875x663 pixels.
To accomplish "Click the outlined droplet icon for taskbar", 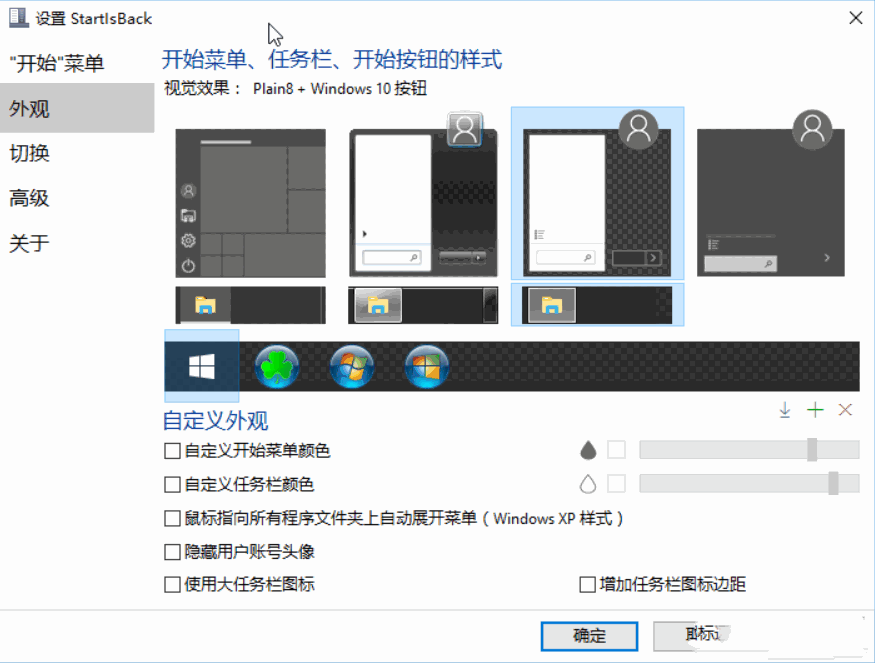I will click(588, 484).
